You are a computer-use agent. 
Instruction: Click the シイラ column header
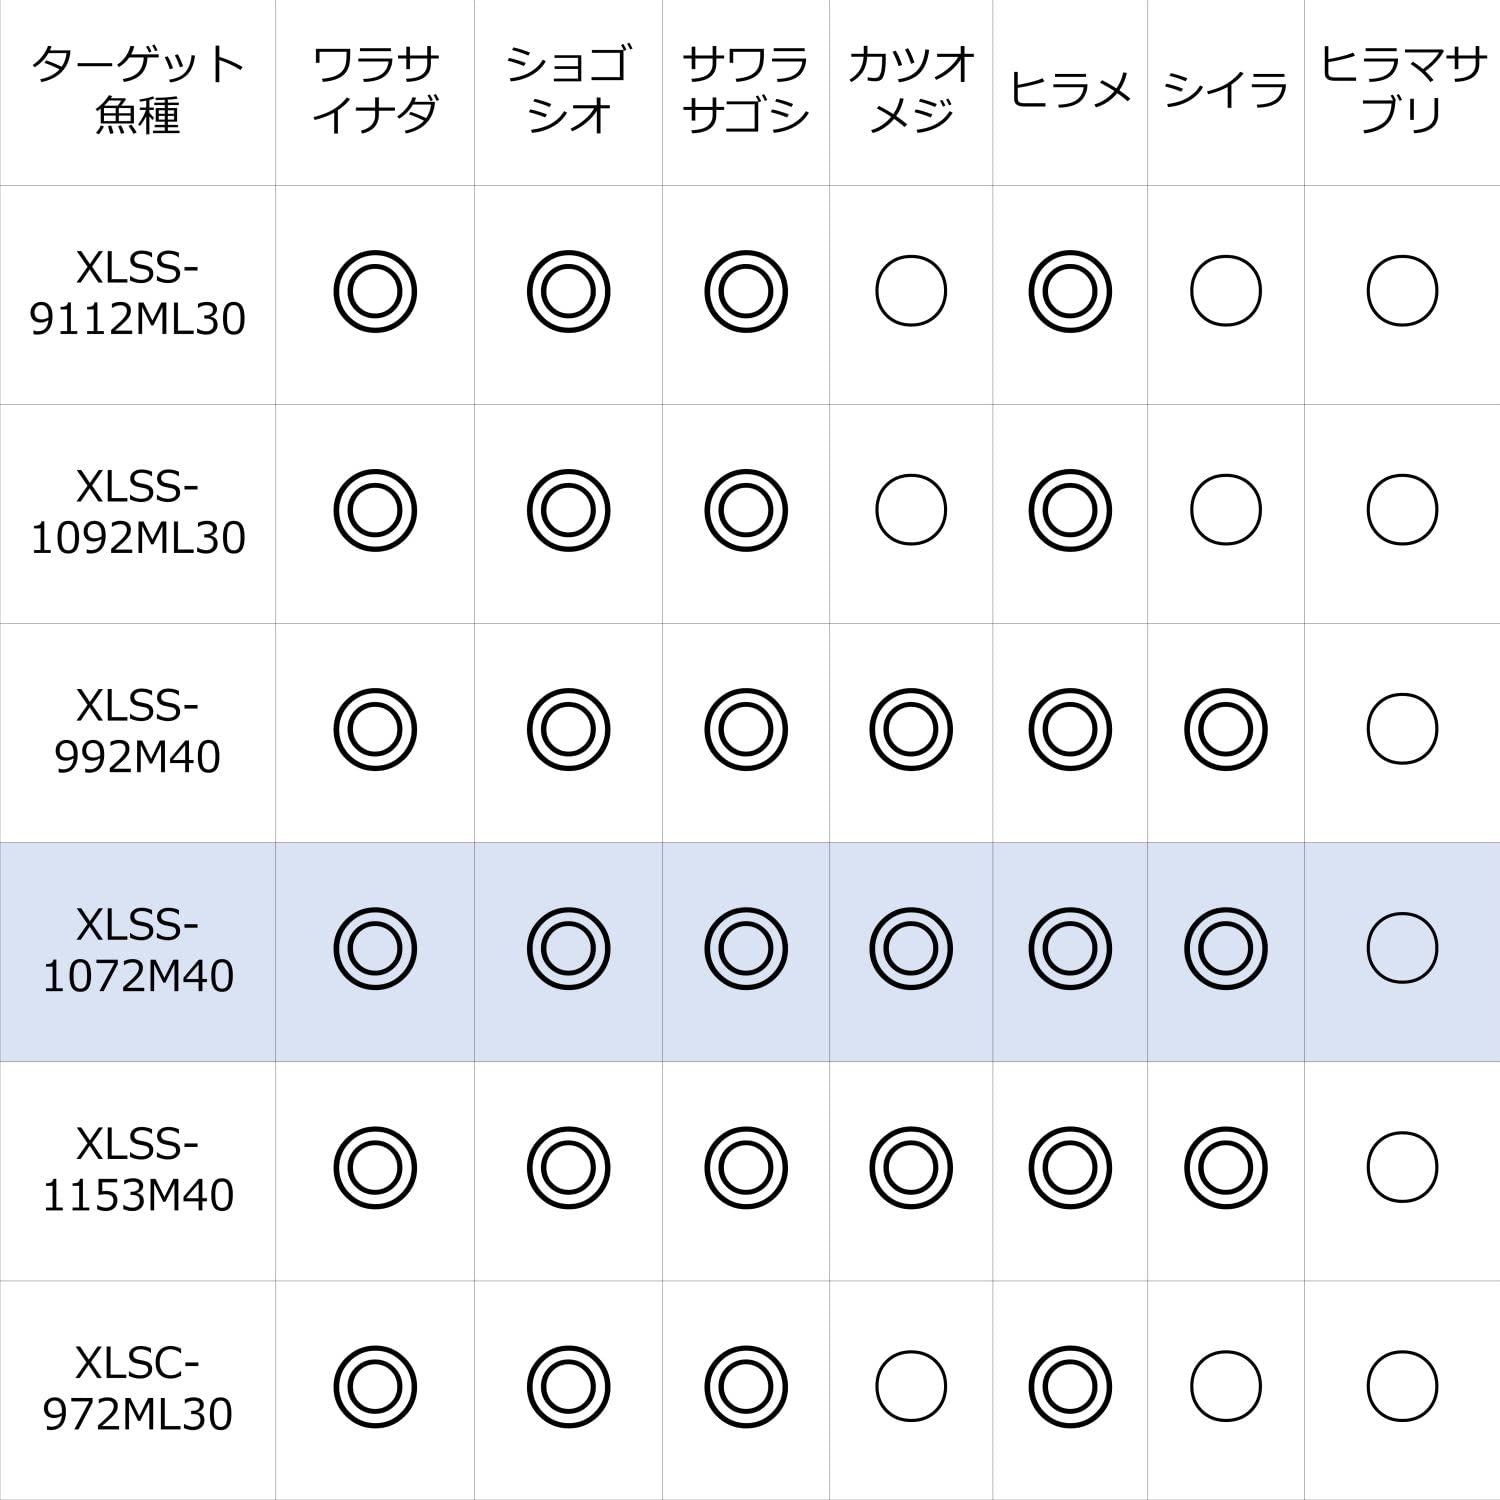[x=1225, y=90]
